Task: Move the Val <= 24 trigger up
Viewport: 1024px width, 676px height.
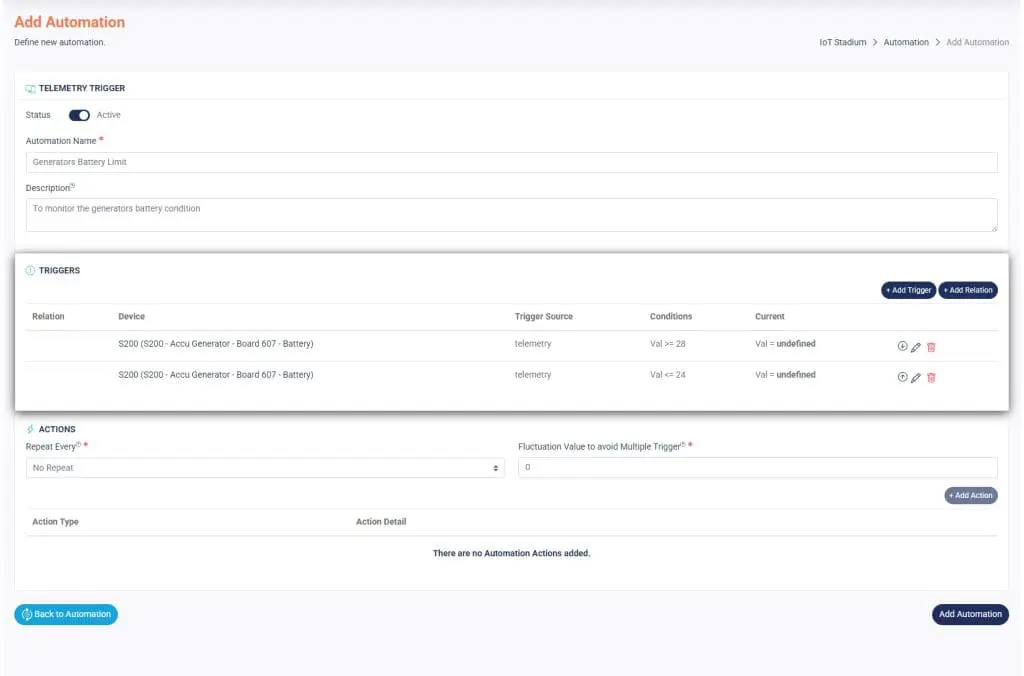Action: pos(902,377)
